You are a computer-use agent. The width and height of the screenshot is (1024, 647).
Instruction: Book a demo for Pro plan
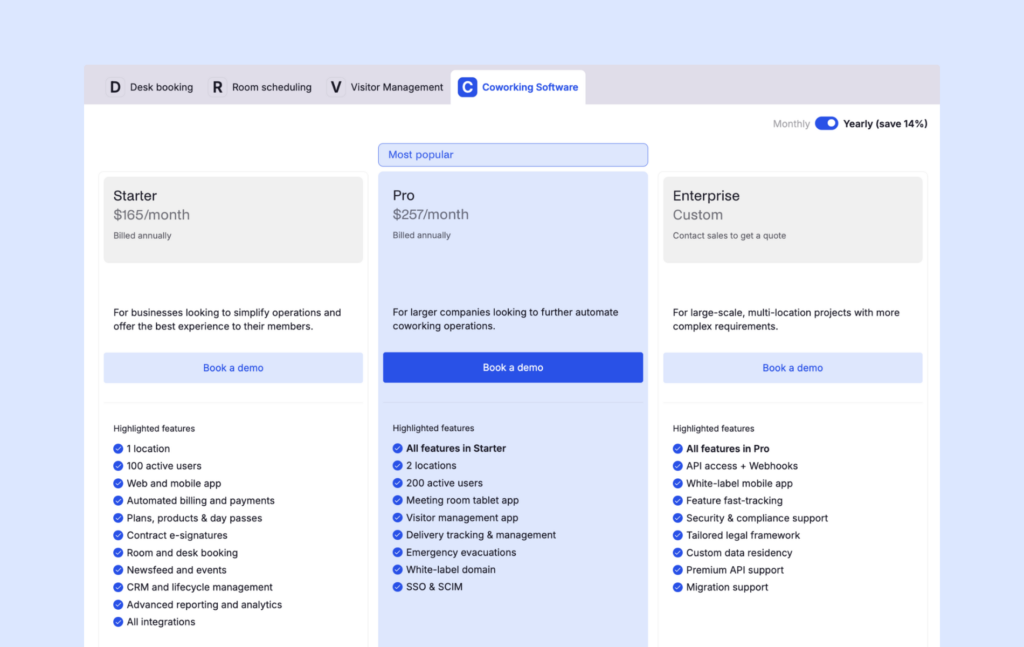513,368
